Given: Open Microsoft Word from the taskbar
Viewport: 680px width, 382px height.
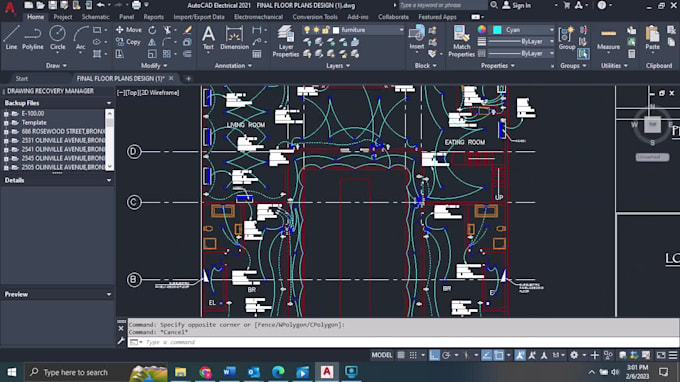Looking at the screenshot, I should pos(229,372).
